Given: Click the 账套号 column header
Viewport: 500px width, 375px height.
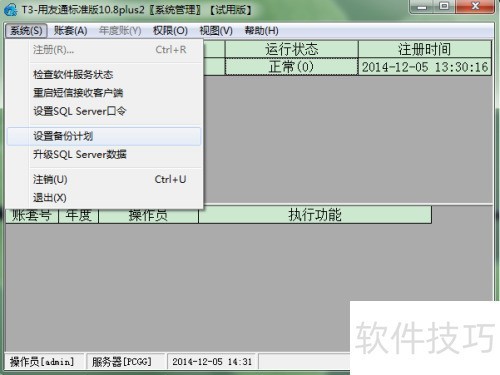Looking at the screenshot, I should click(32, 216).
